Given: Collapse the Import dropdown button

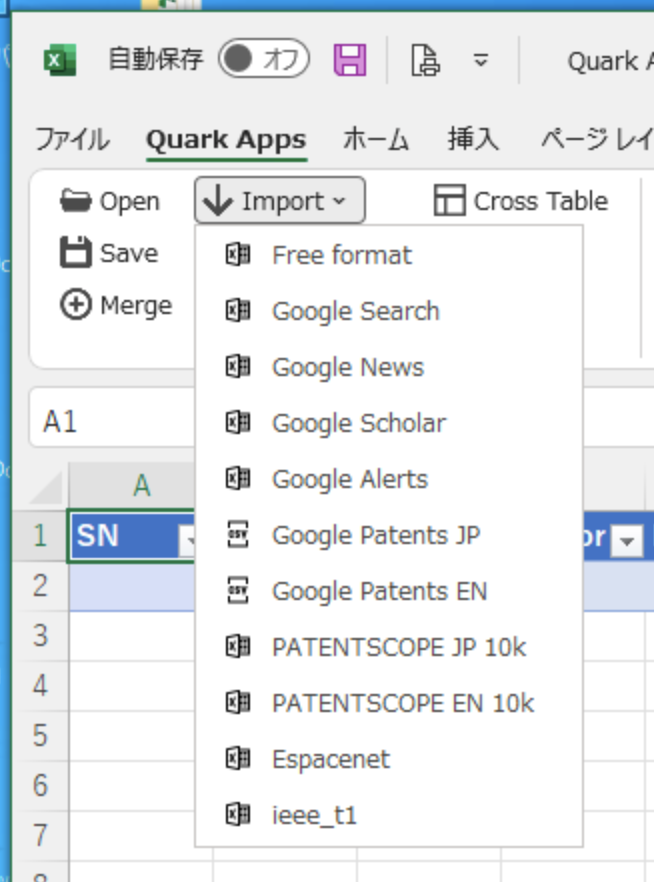Looking at the screenshot, I should [x=280, y=200].
